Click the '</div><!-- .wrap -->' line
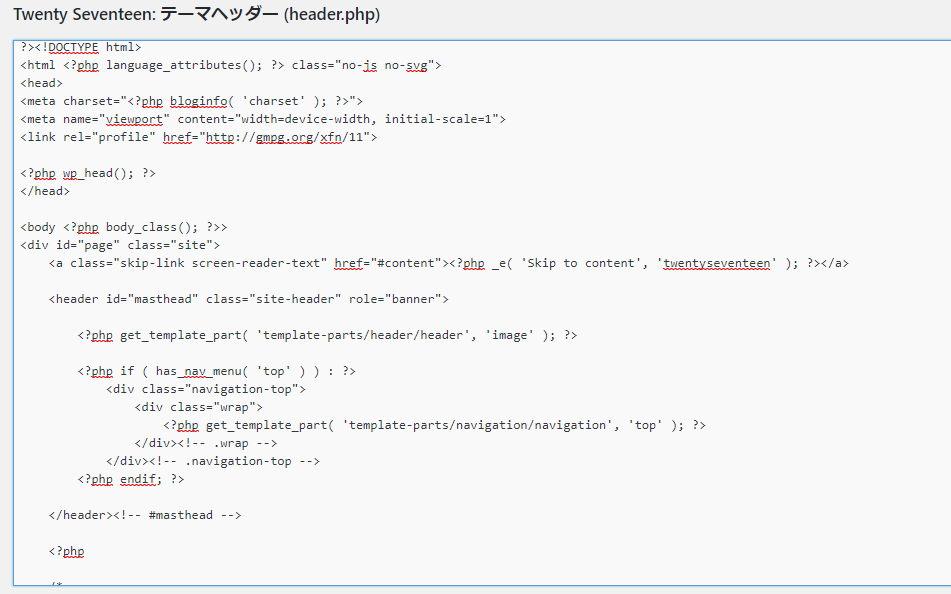Screen dimensions: 951x594 pyautogui.click(x=206, y=443)
